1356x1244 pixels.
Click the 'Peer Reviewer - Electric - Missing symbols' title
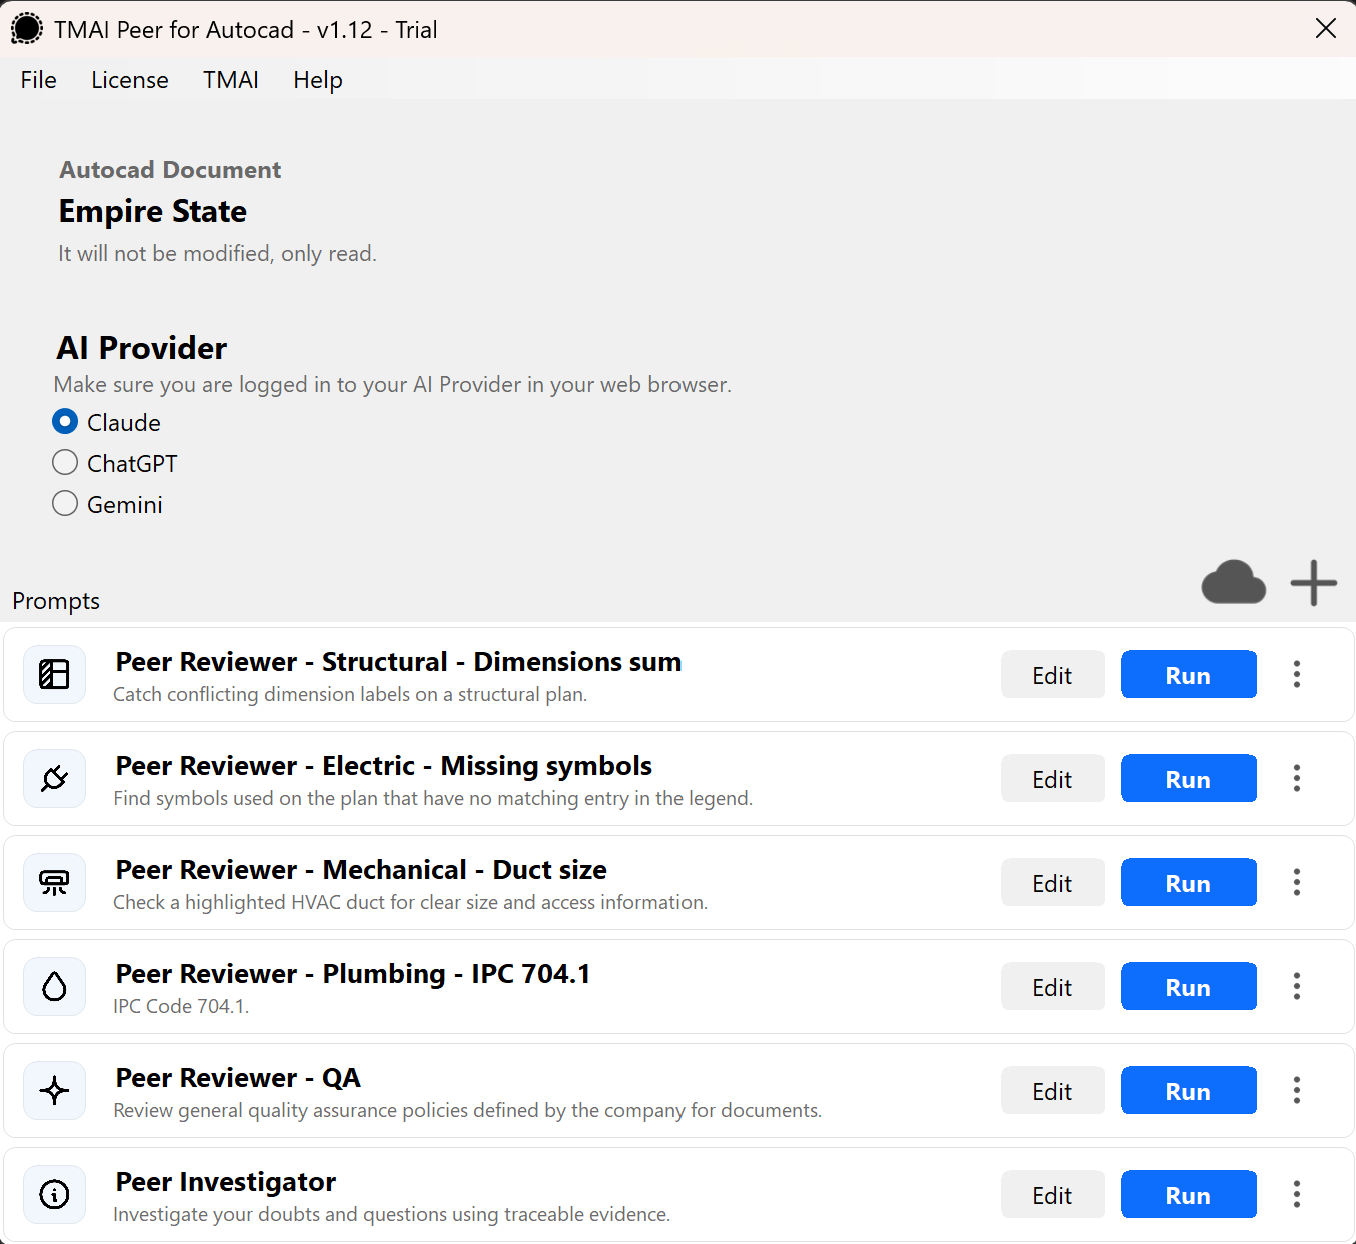383,766
